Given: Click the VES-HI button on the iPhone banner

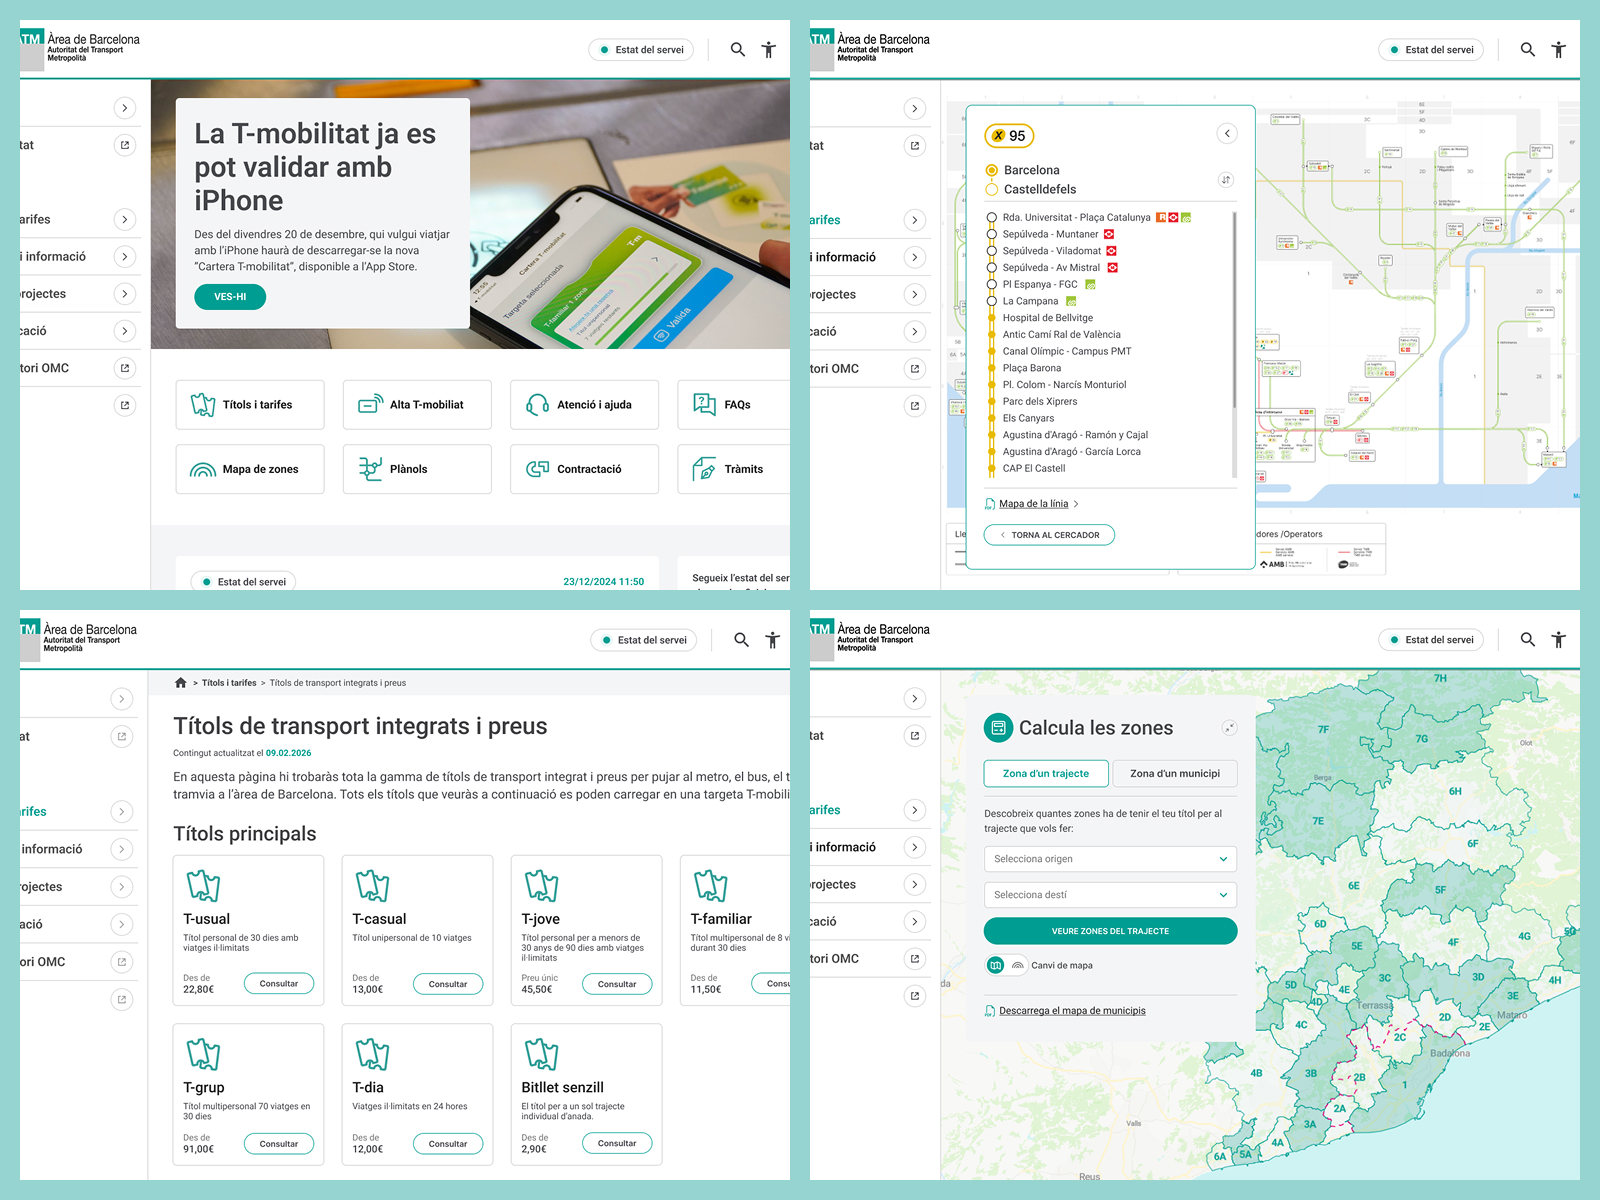Looking at the screenshot, I should pos(230,297).
